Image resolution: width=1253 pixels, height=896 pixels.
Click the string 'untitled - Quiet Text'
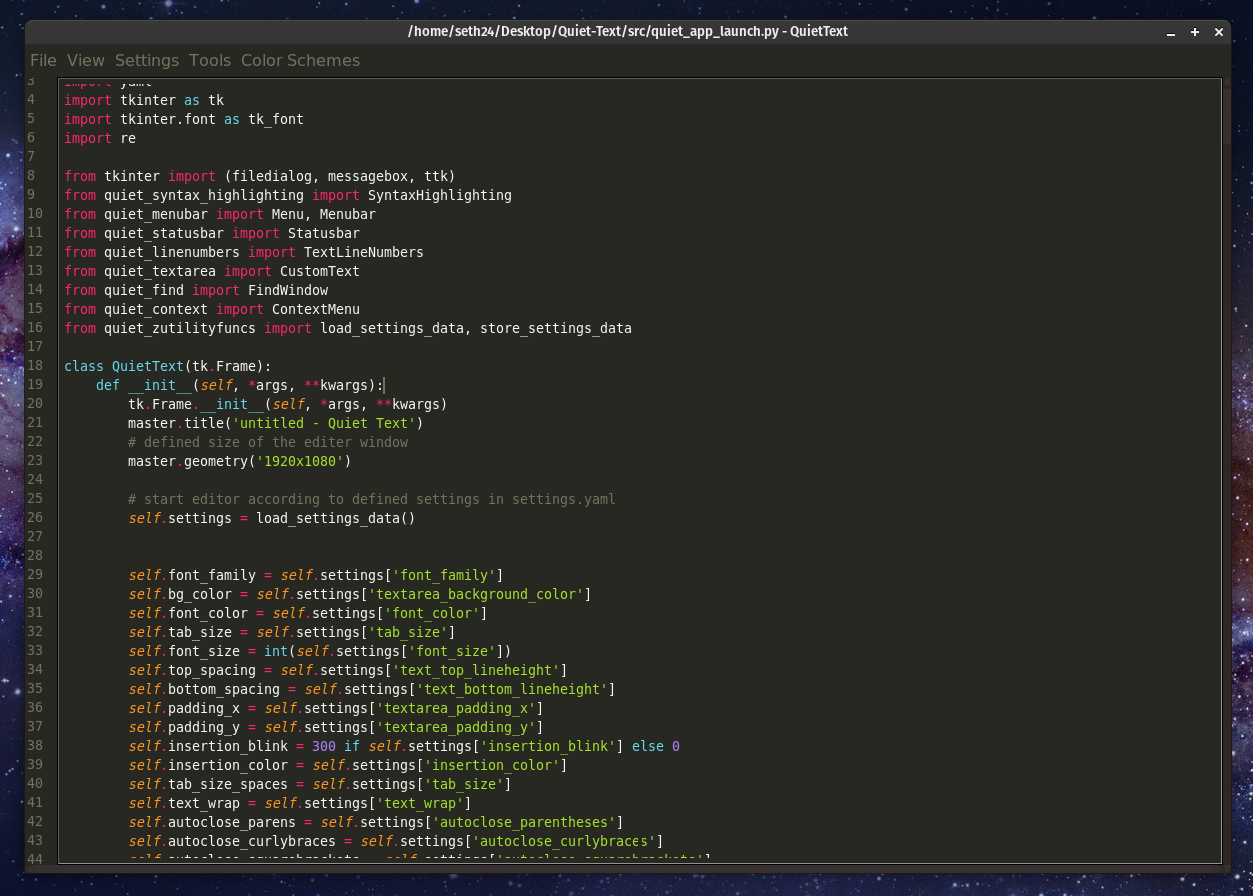[323, 423]
